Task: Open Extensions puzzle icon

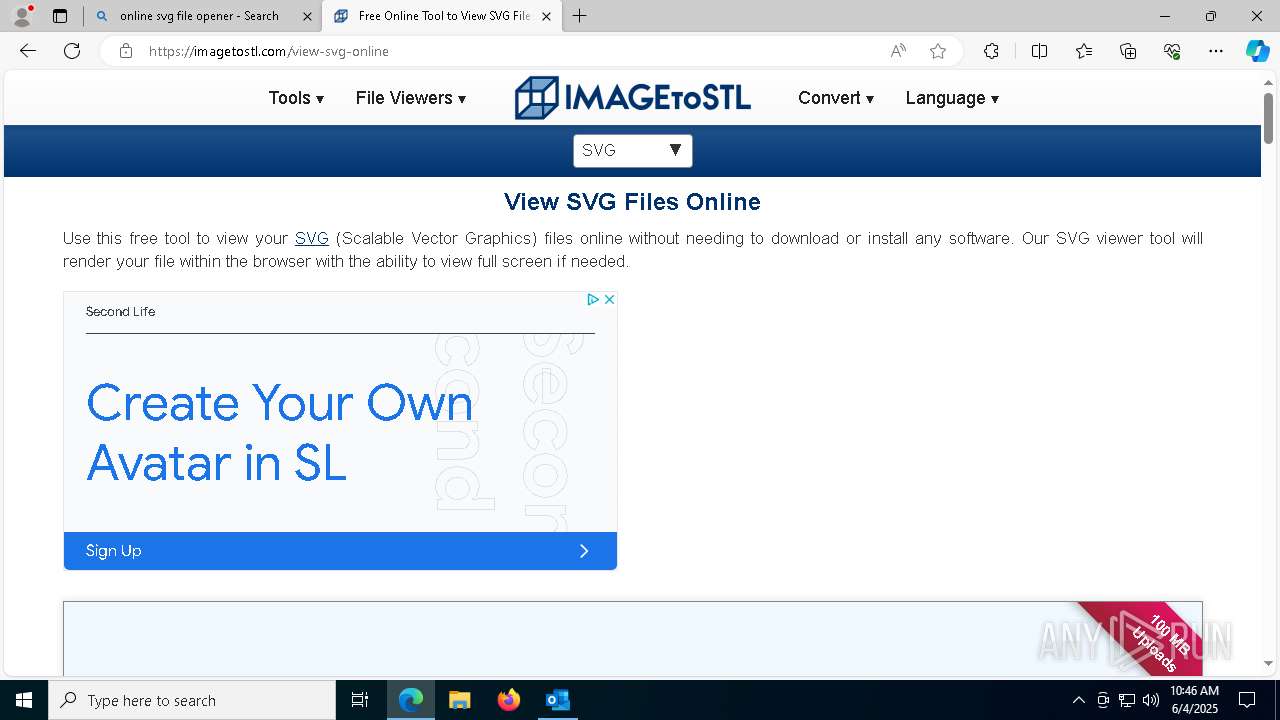Action: click(991, 51)
